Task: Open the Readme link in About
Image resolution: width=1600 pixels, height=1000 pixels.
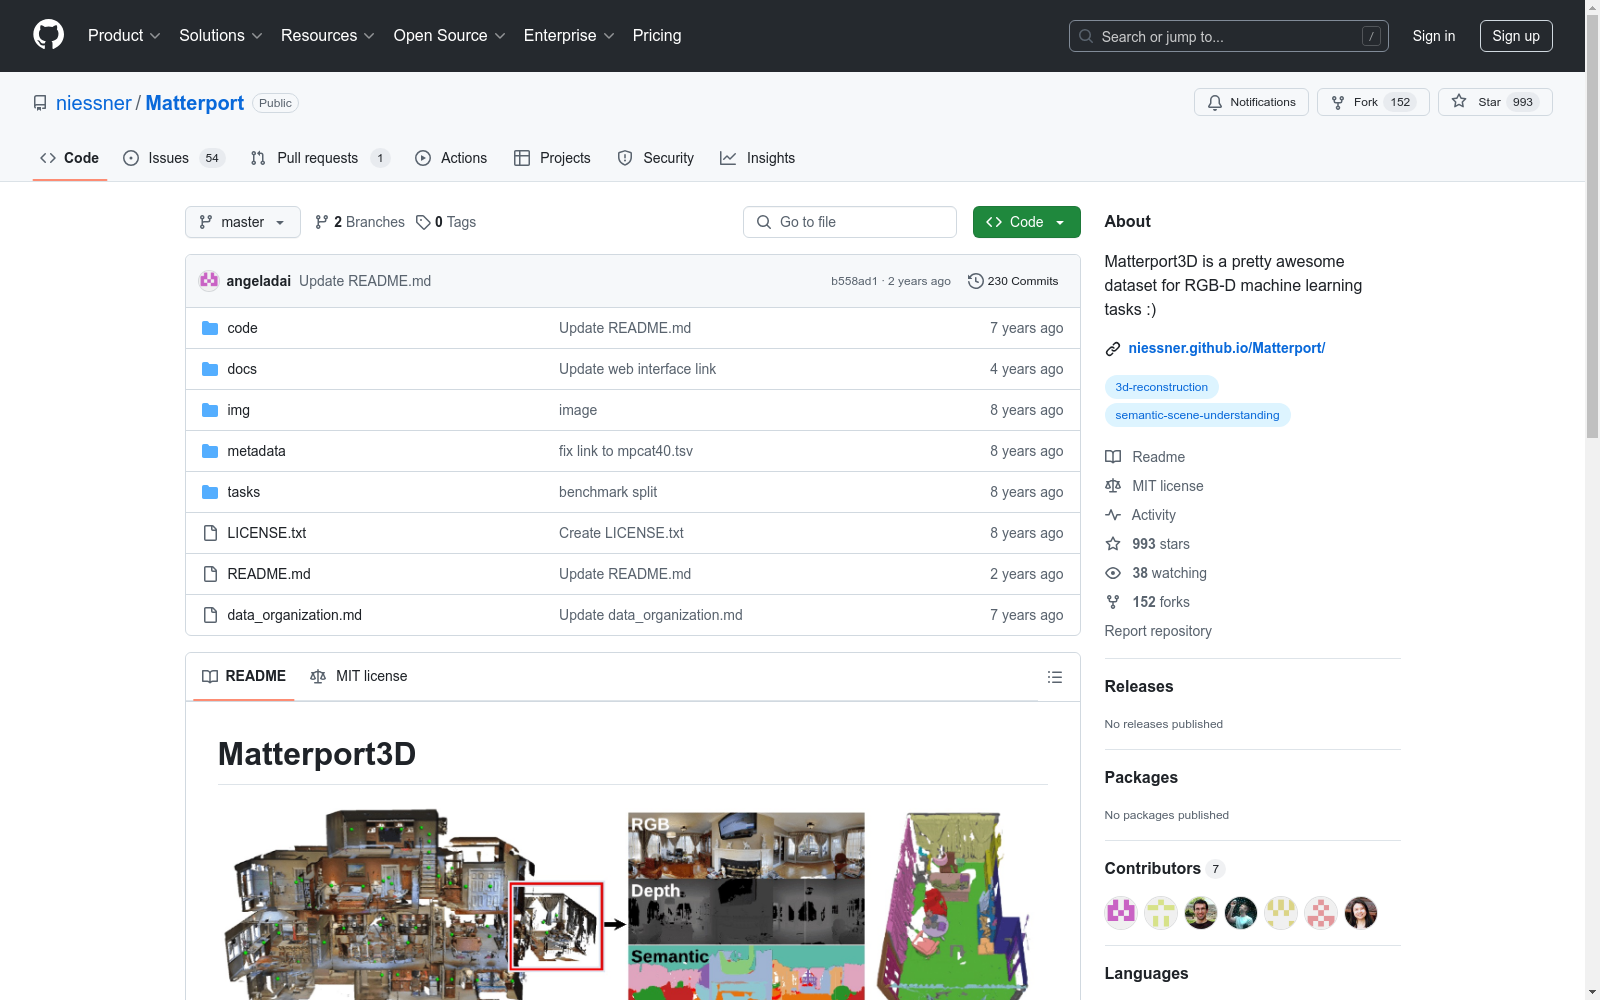Action: pos(1145,457)
